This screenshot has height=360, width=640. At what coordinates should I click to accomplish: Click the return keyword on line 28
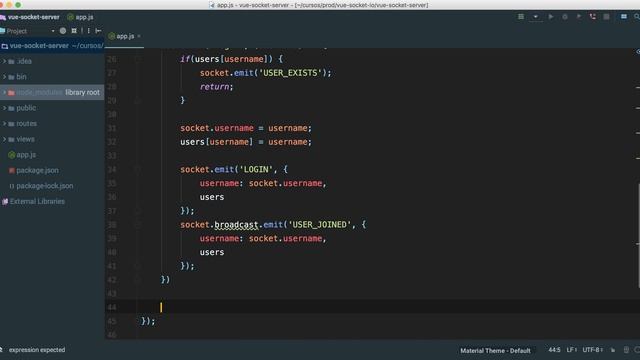214,87
